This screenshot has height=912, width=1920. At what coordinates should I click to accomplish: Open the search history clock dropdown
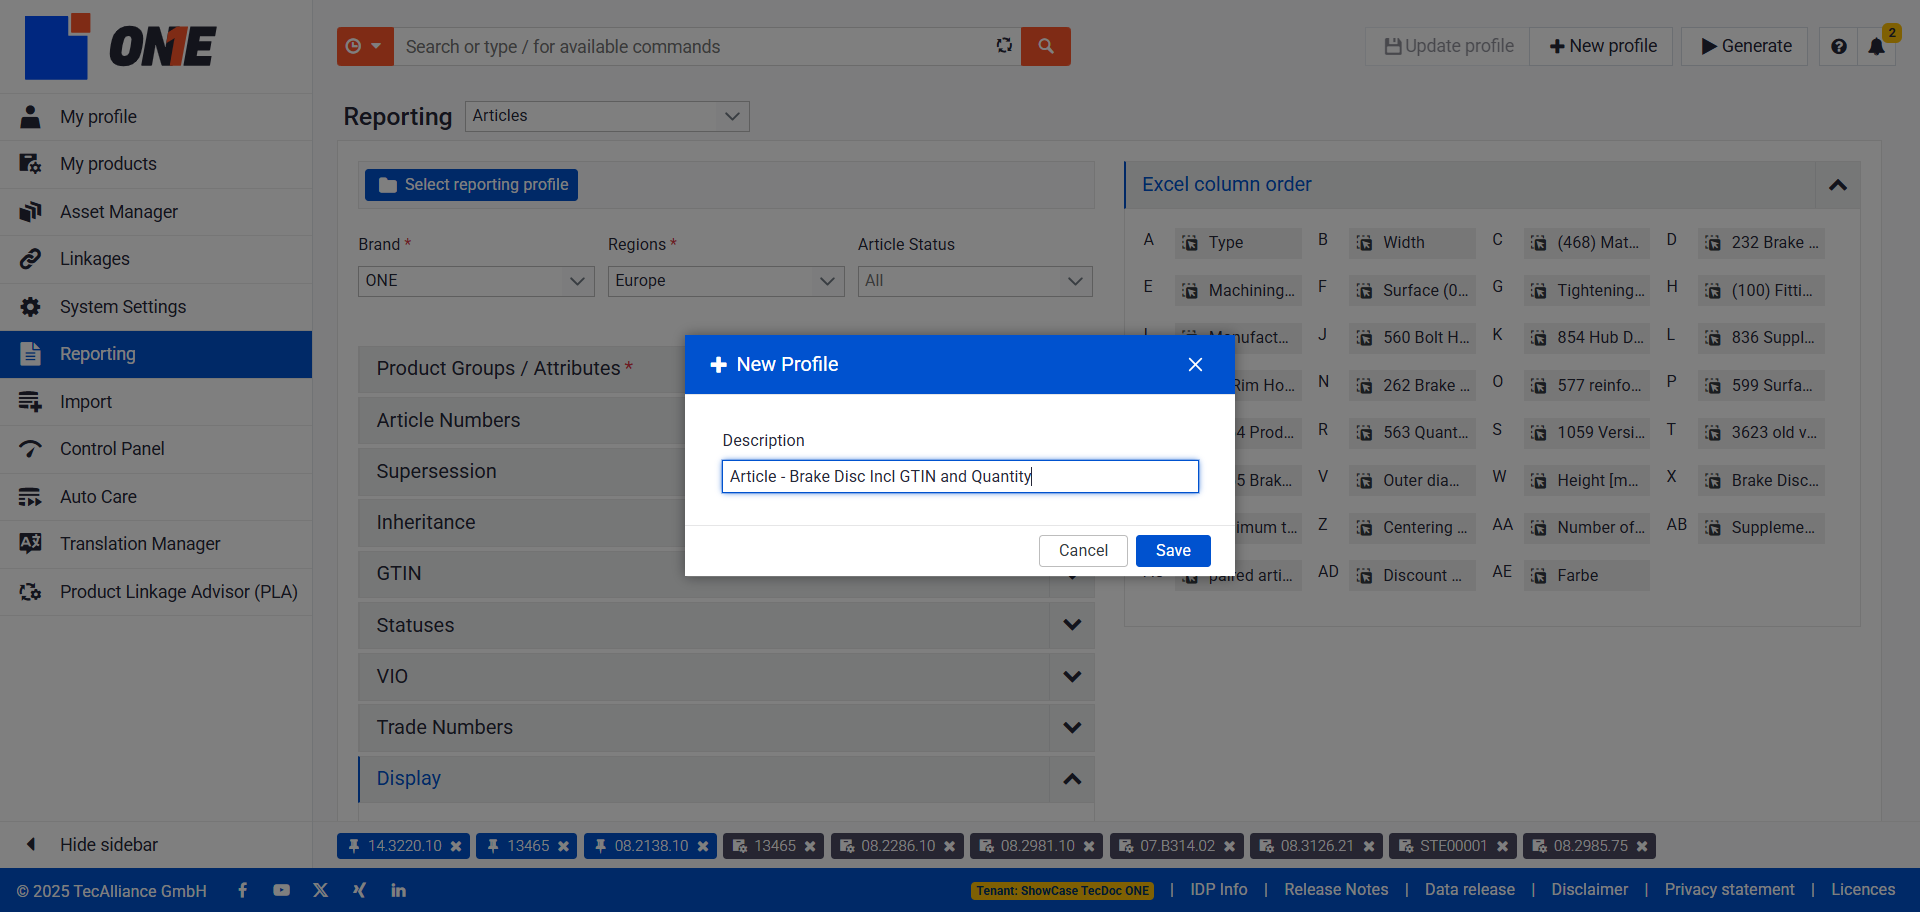point(364,46)
